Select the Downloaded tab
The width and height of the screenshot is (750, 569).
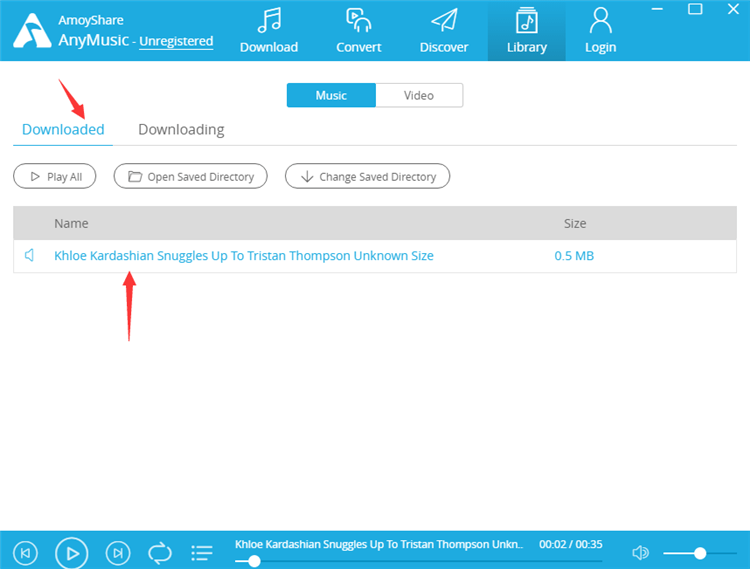point(63,130)
